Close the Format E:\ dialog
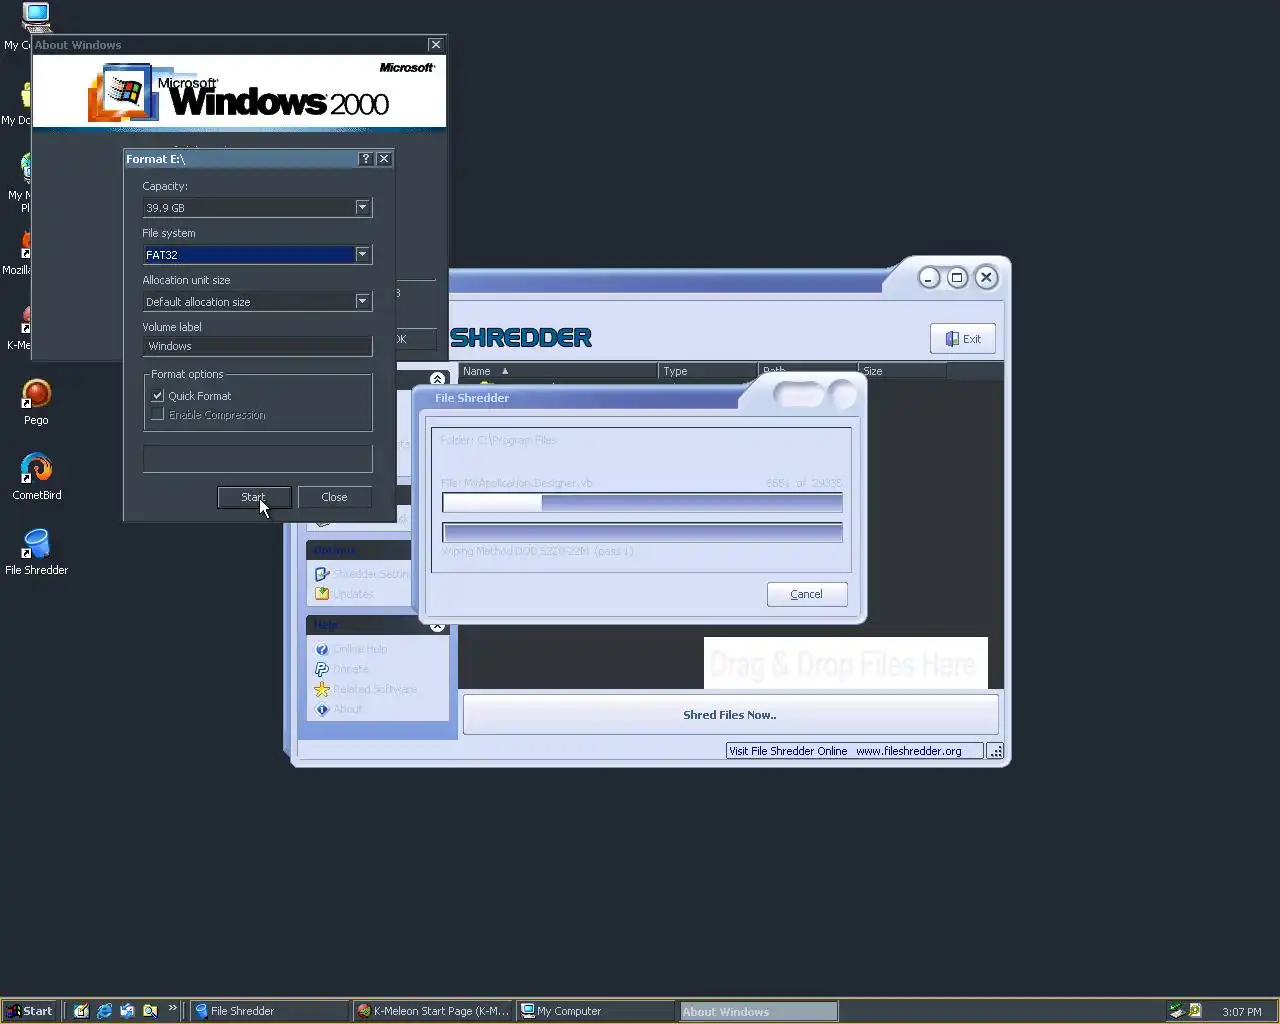 click(384, 159)
